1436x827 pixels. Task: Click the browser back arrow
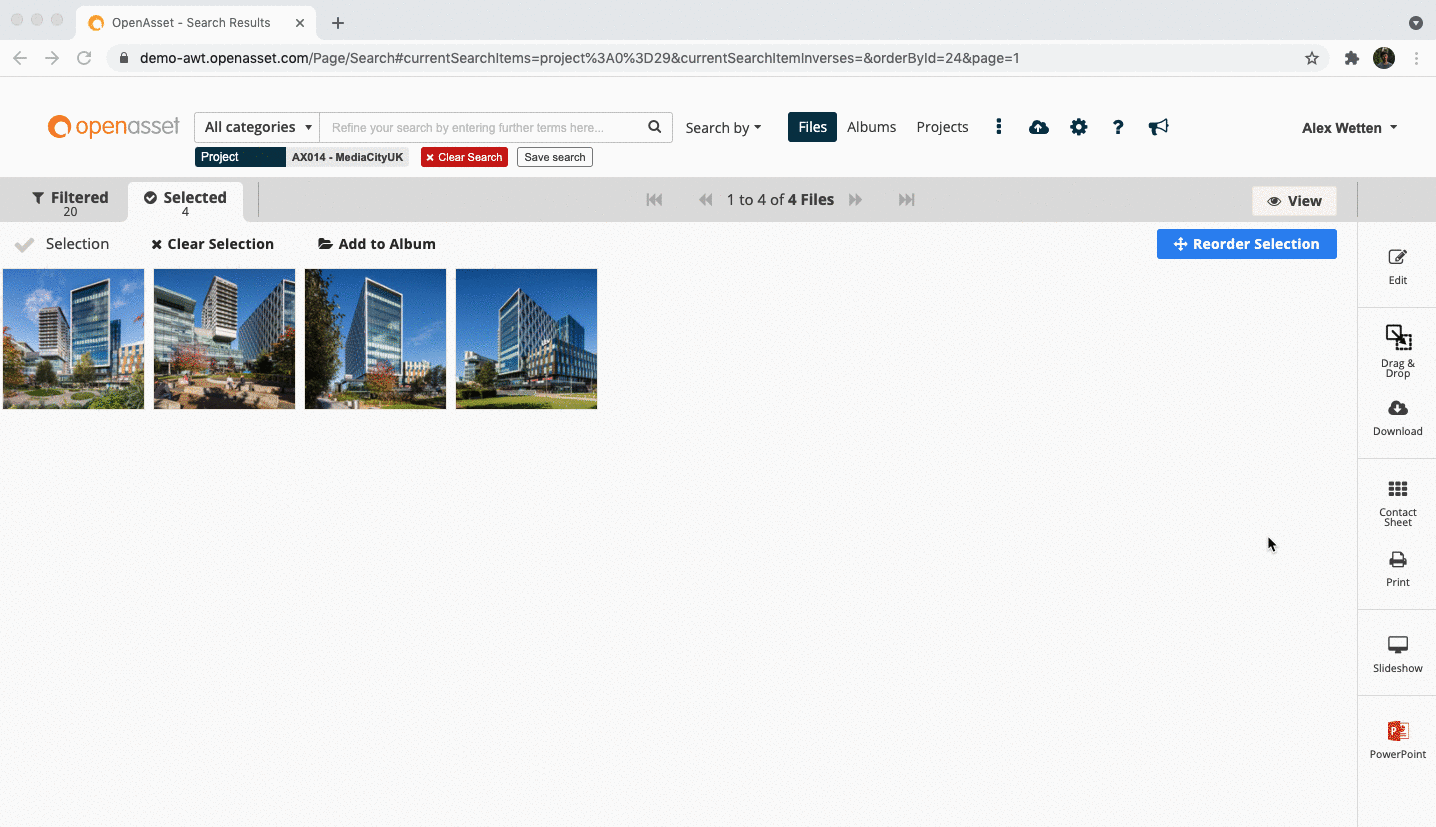click(20, 58)
